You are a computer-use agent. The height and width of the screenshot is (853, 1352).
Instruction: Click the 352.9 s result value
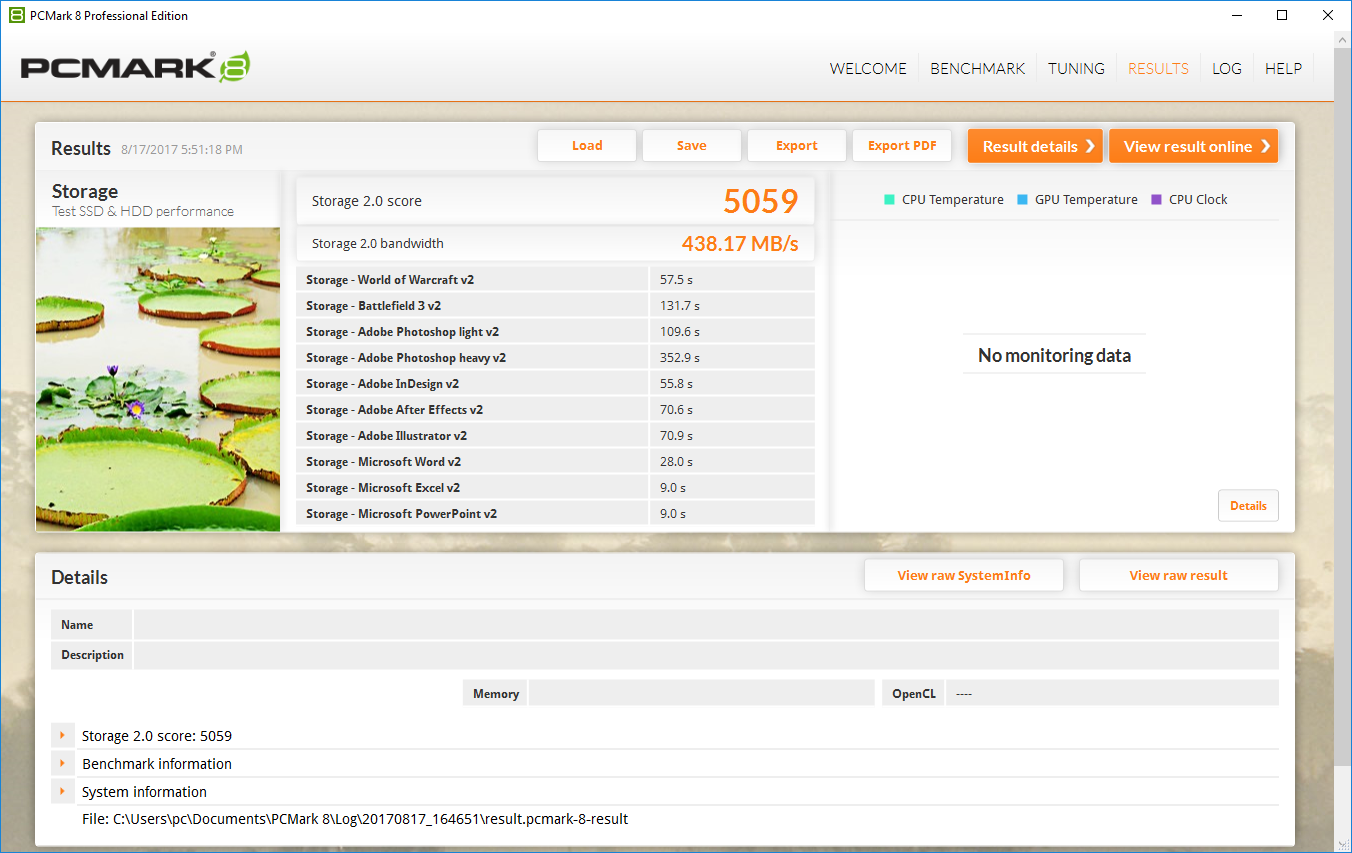pyautogui.click(x=679, y=357)
